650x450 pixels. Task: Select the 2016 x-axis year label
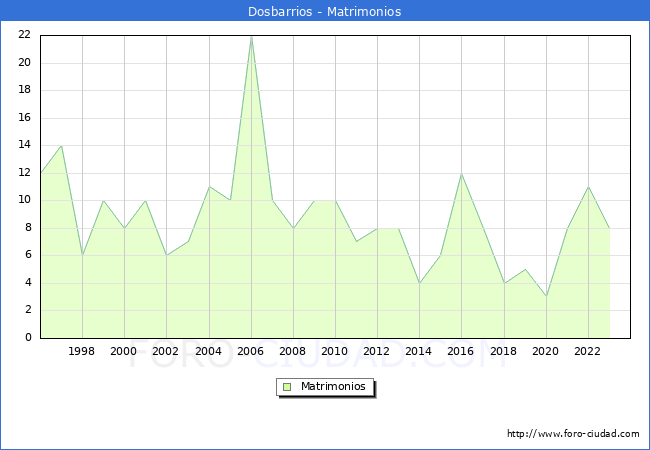461,351
